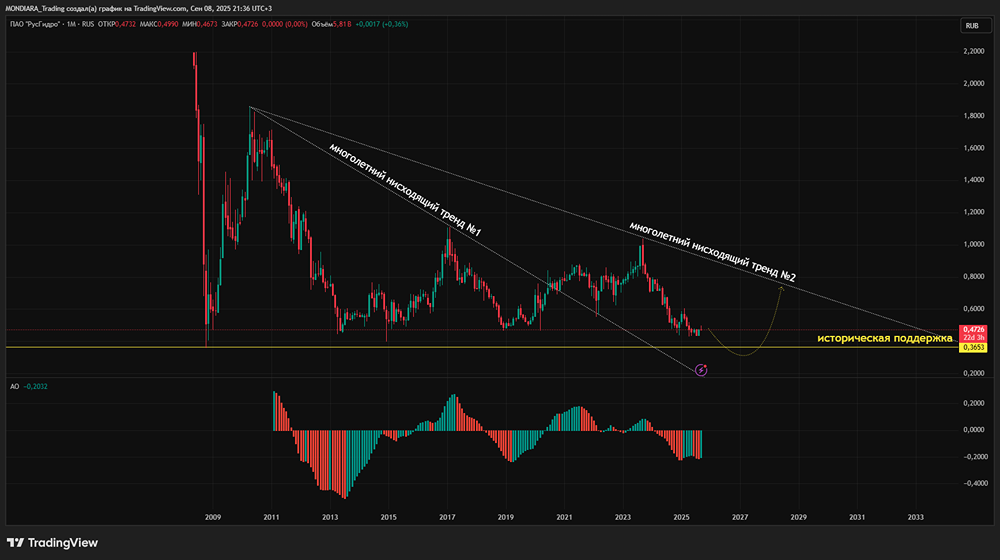
Task: Select the red 0,4726 current price label
Action: click(973, 330)
